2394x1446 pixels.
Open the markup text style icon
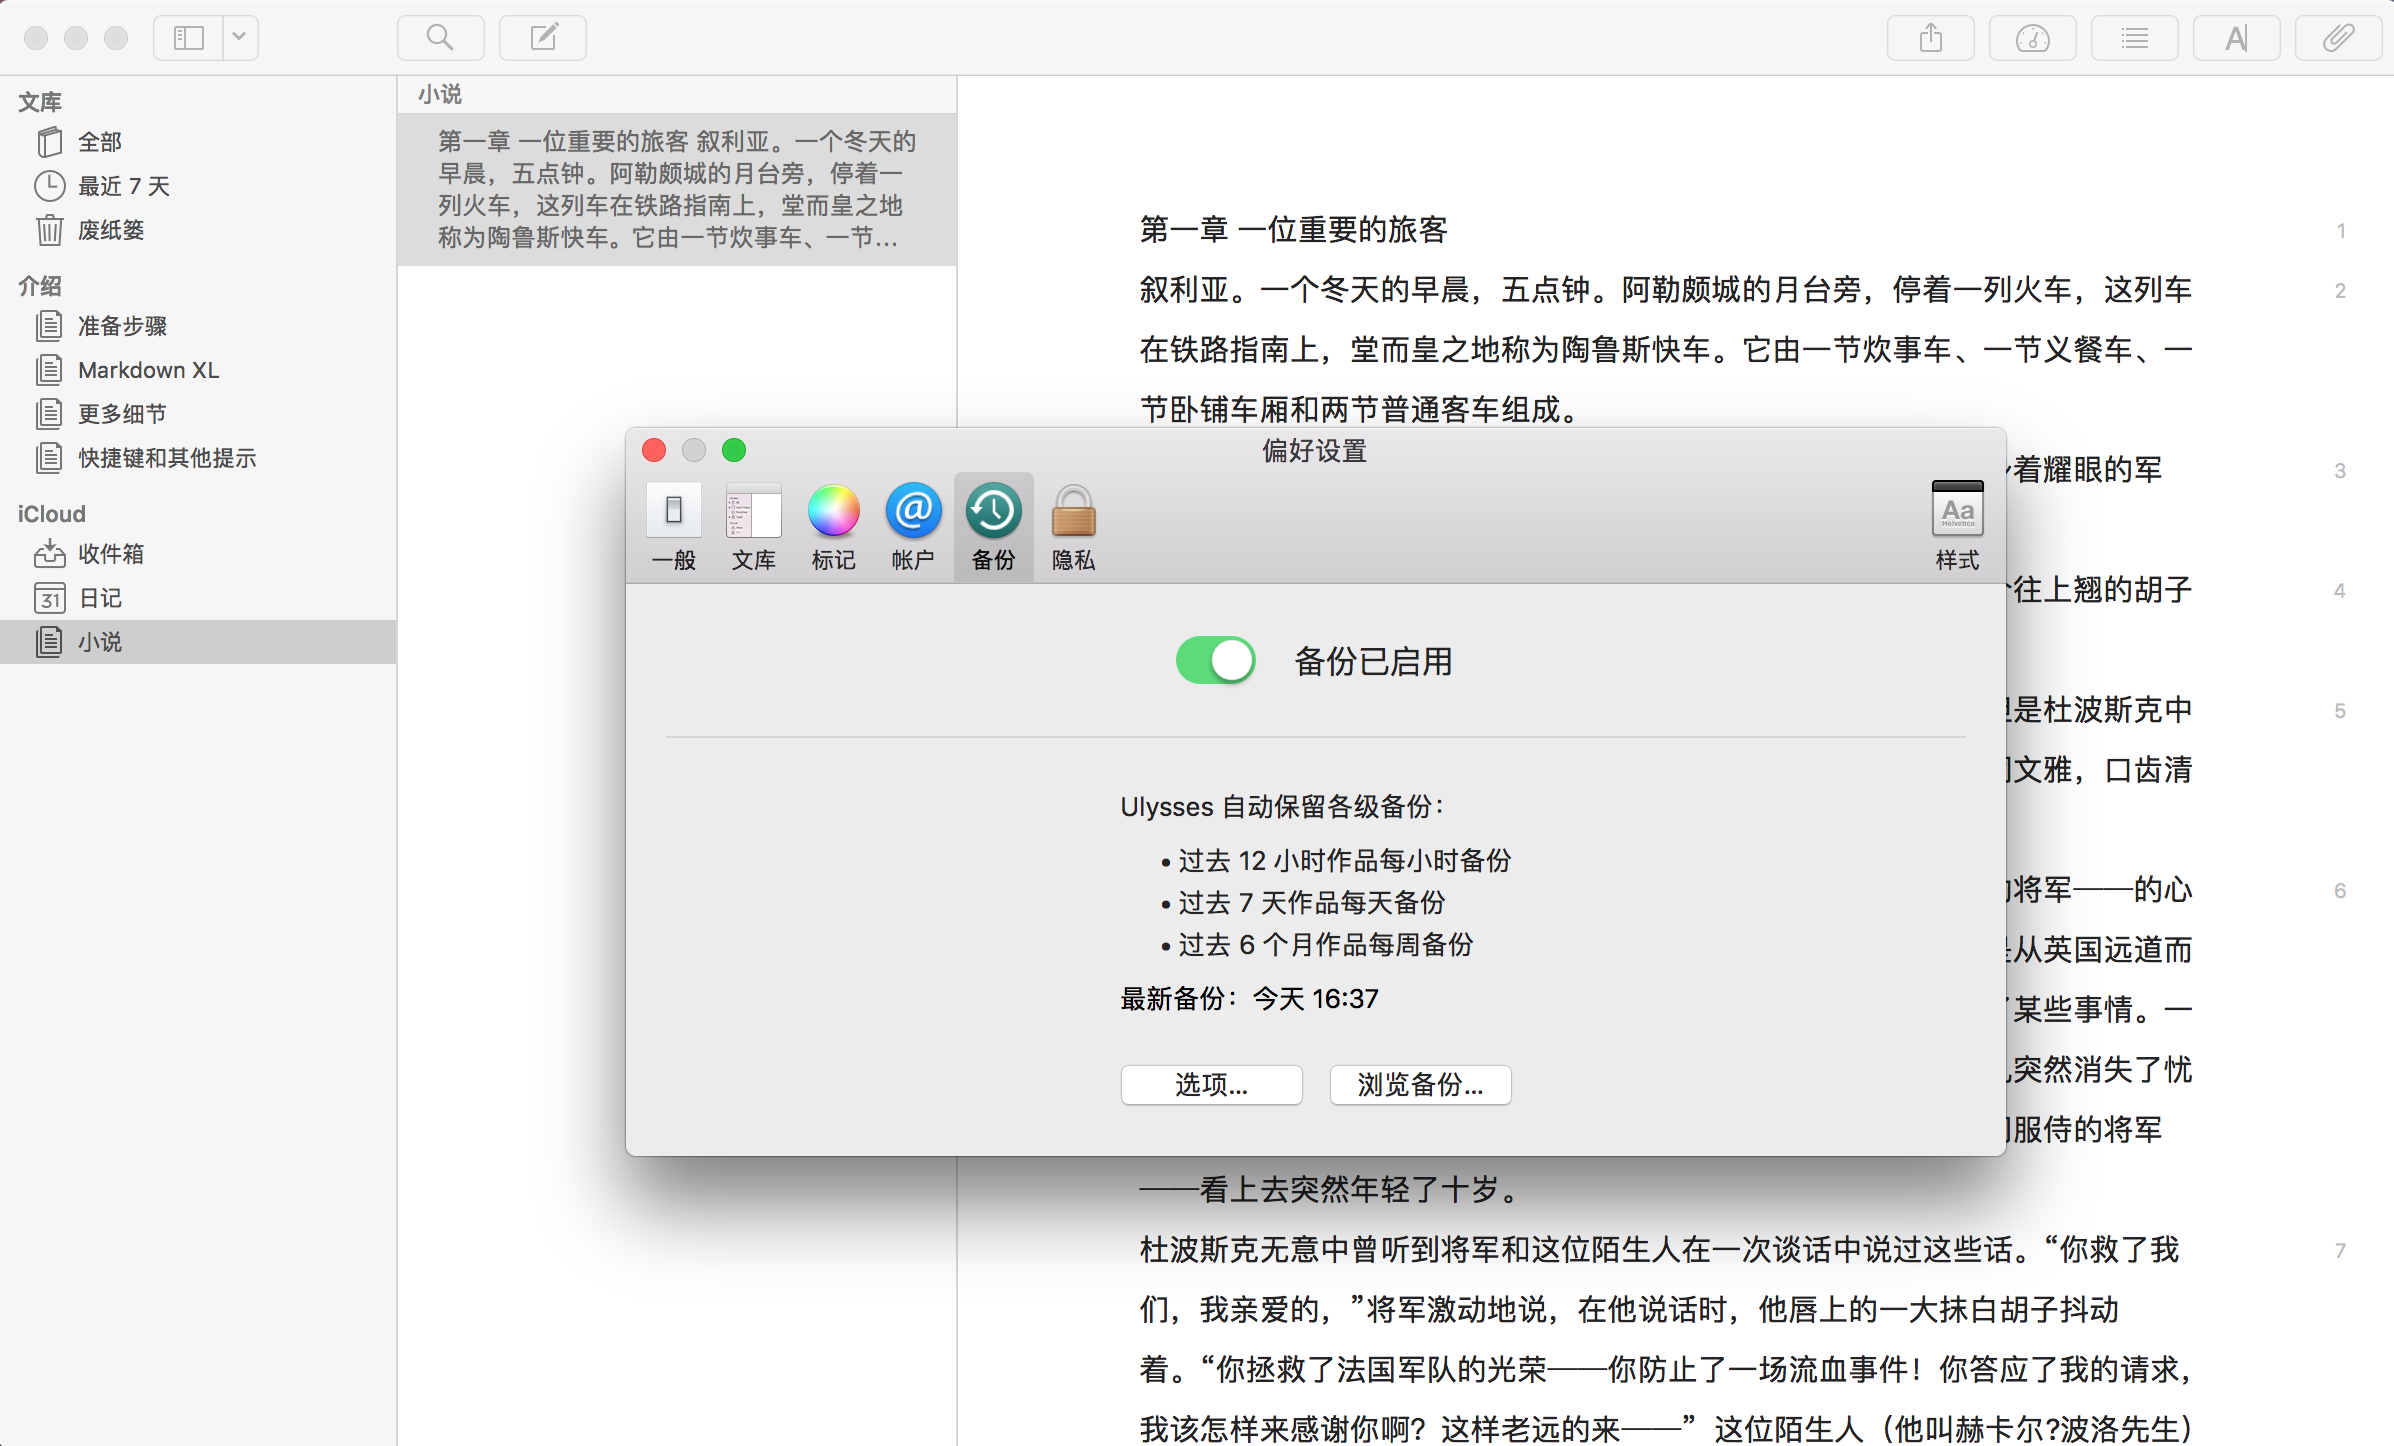click(2237, 38)
